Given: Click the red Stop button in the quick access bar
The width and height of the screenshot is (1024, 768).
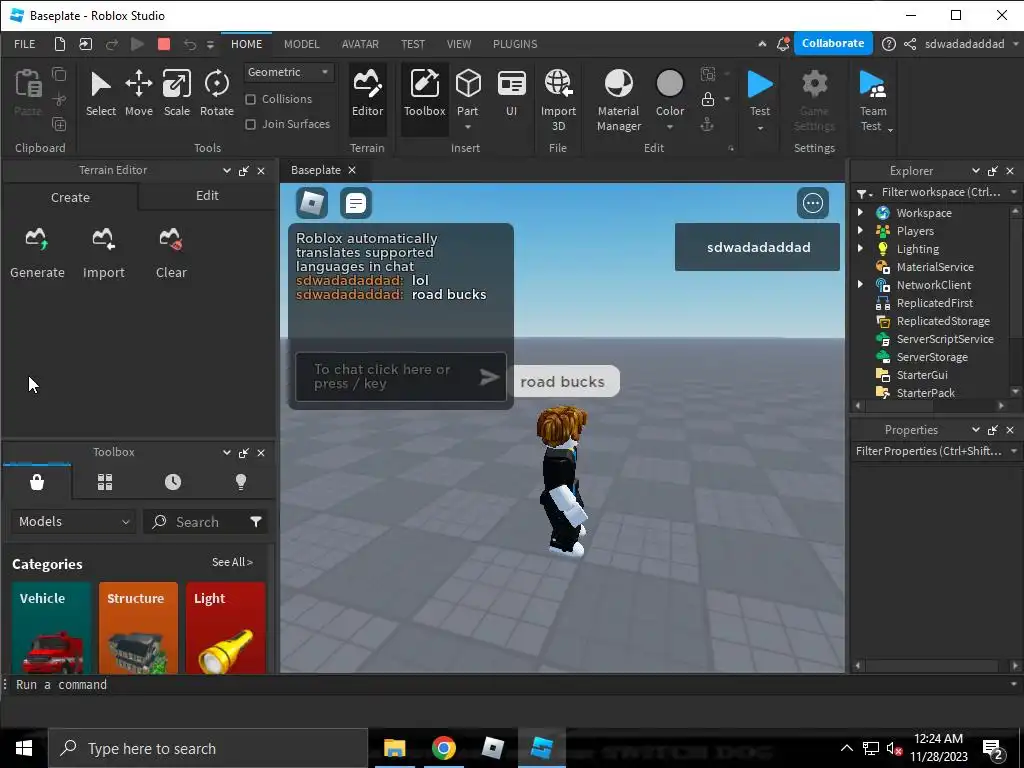Looking at the screenshot, I should (x=164, y=44).
